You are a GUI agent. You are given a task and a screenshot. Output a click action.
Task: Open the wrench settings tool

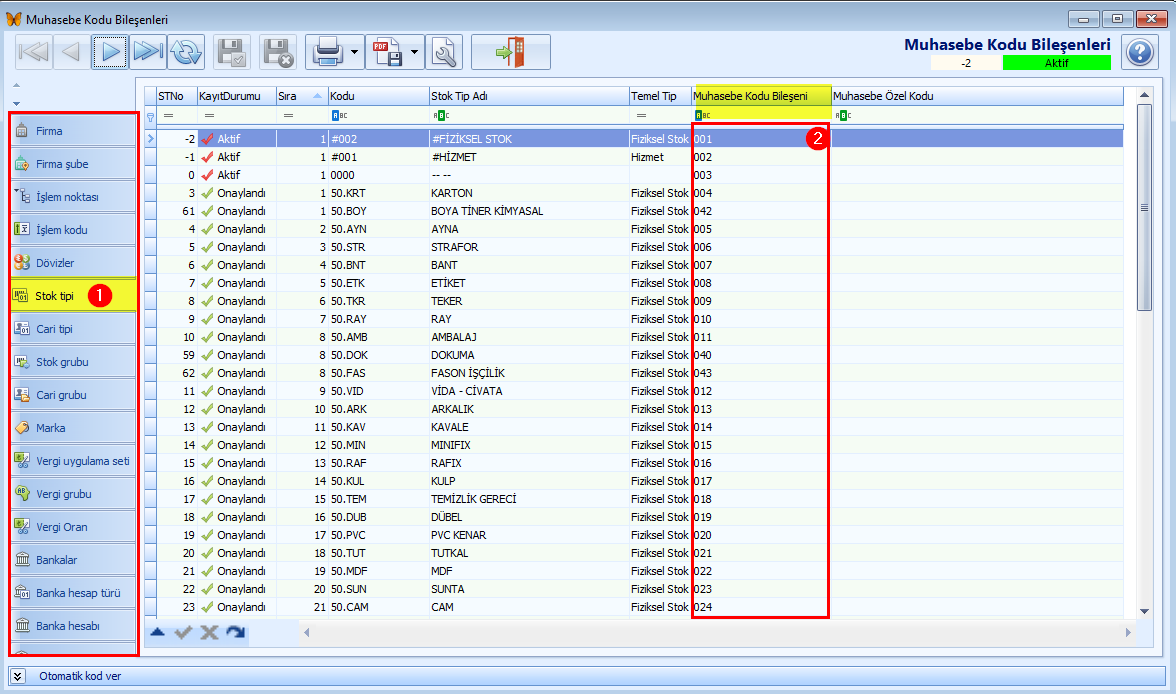444,52
